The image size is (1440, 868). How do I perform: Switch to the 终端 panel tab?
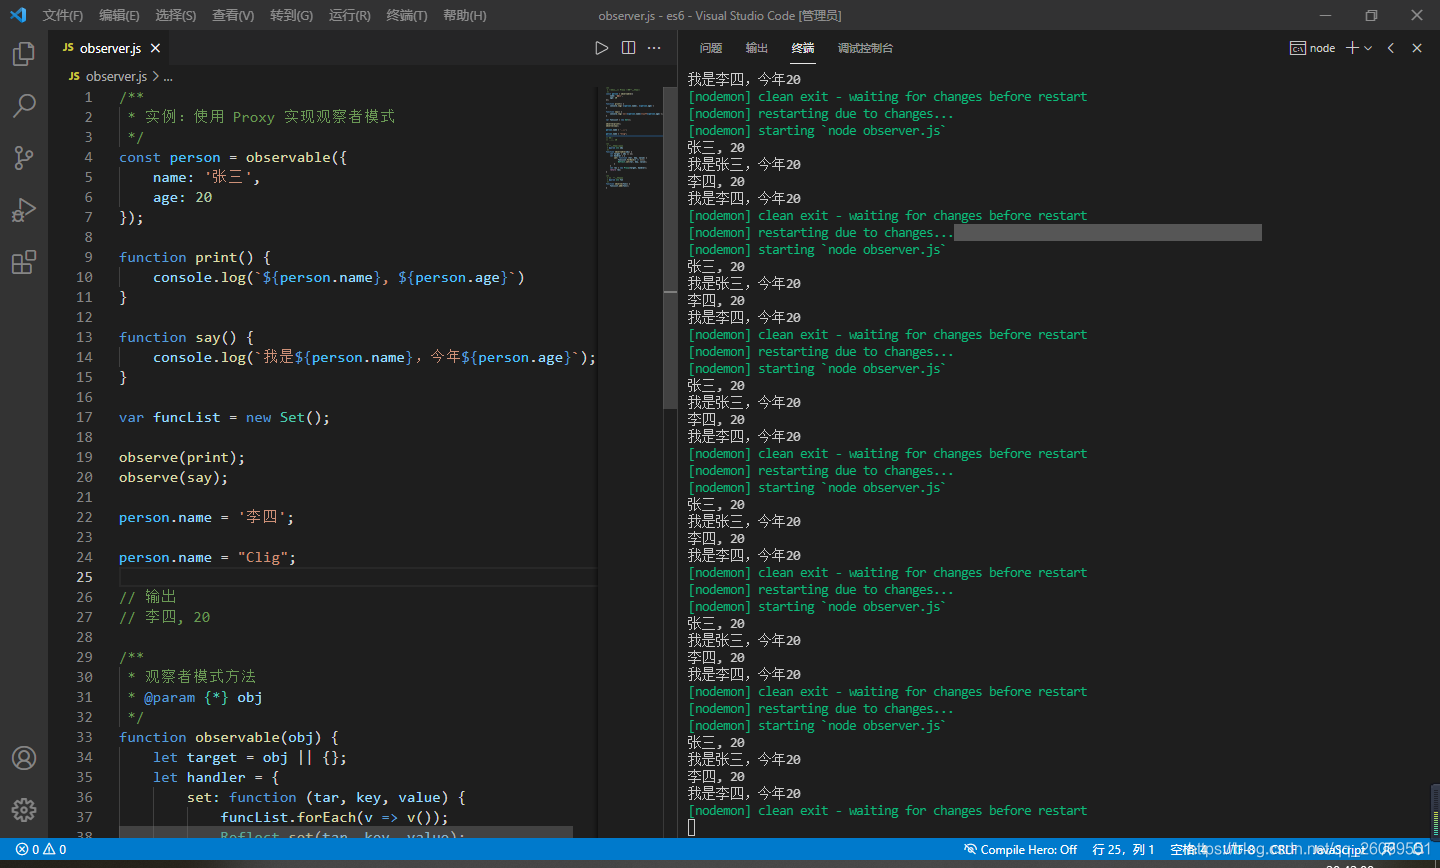click(803, 48)
